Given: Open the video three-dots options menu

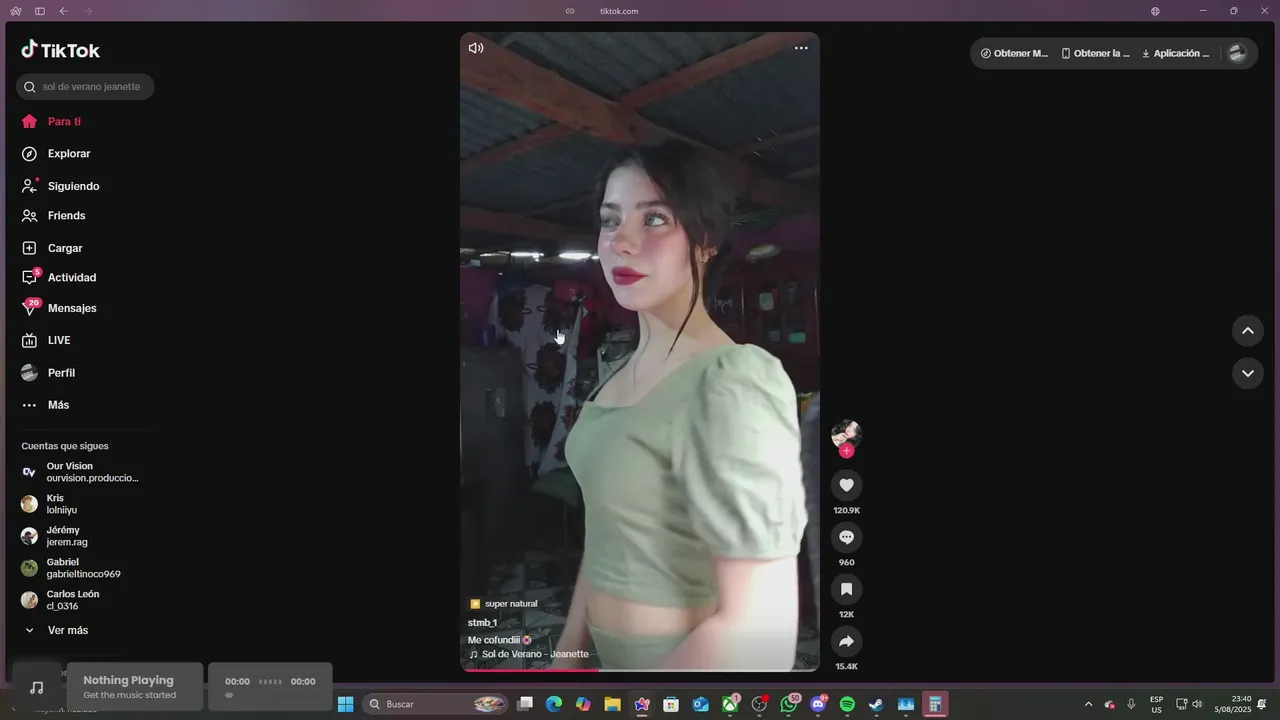Looking at the screenshot, I should point(801,48).
